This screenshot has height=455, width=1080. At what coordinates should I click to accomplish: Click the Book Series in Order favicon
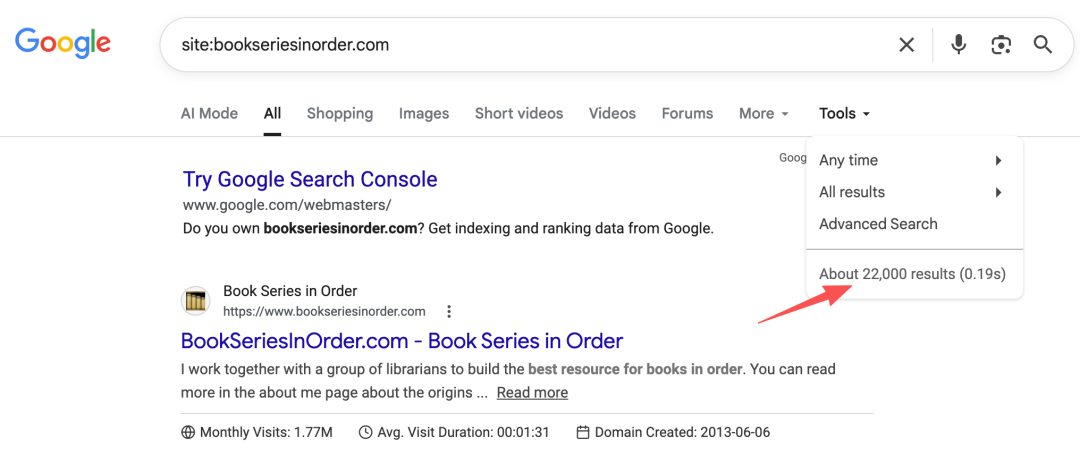(x=196, y=301)
